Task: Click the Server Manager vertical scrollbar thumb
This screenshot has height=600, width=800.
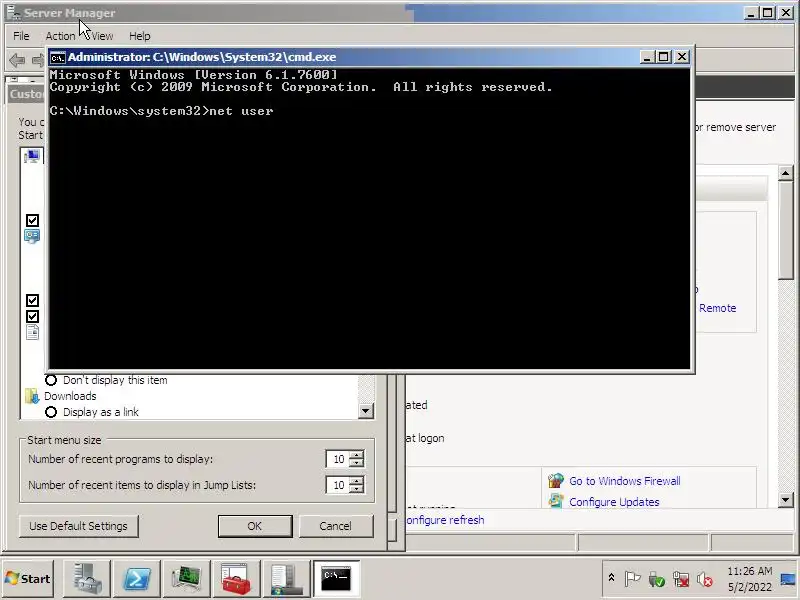Action: pyautogui.click(x=786, y=230)
